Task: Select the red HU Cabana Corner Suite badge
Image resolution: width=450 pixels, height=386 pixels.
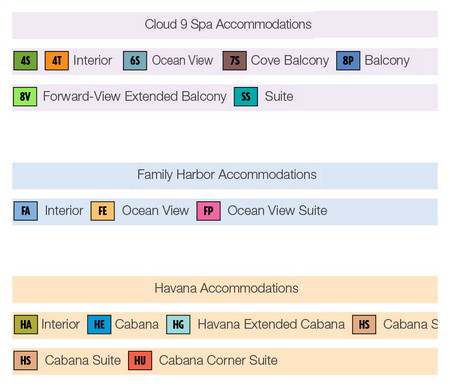Action: 140,361
